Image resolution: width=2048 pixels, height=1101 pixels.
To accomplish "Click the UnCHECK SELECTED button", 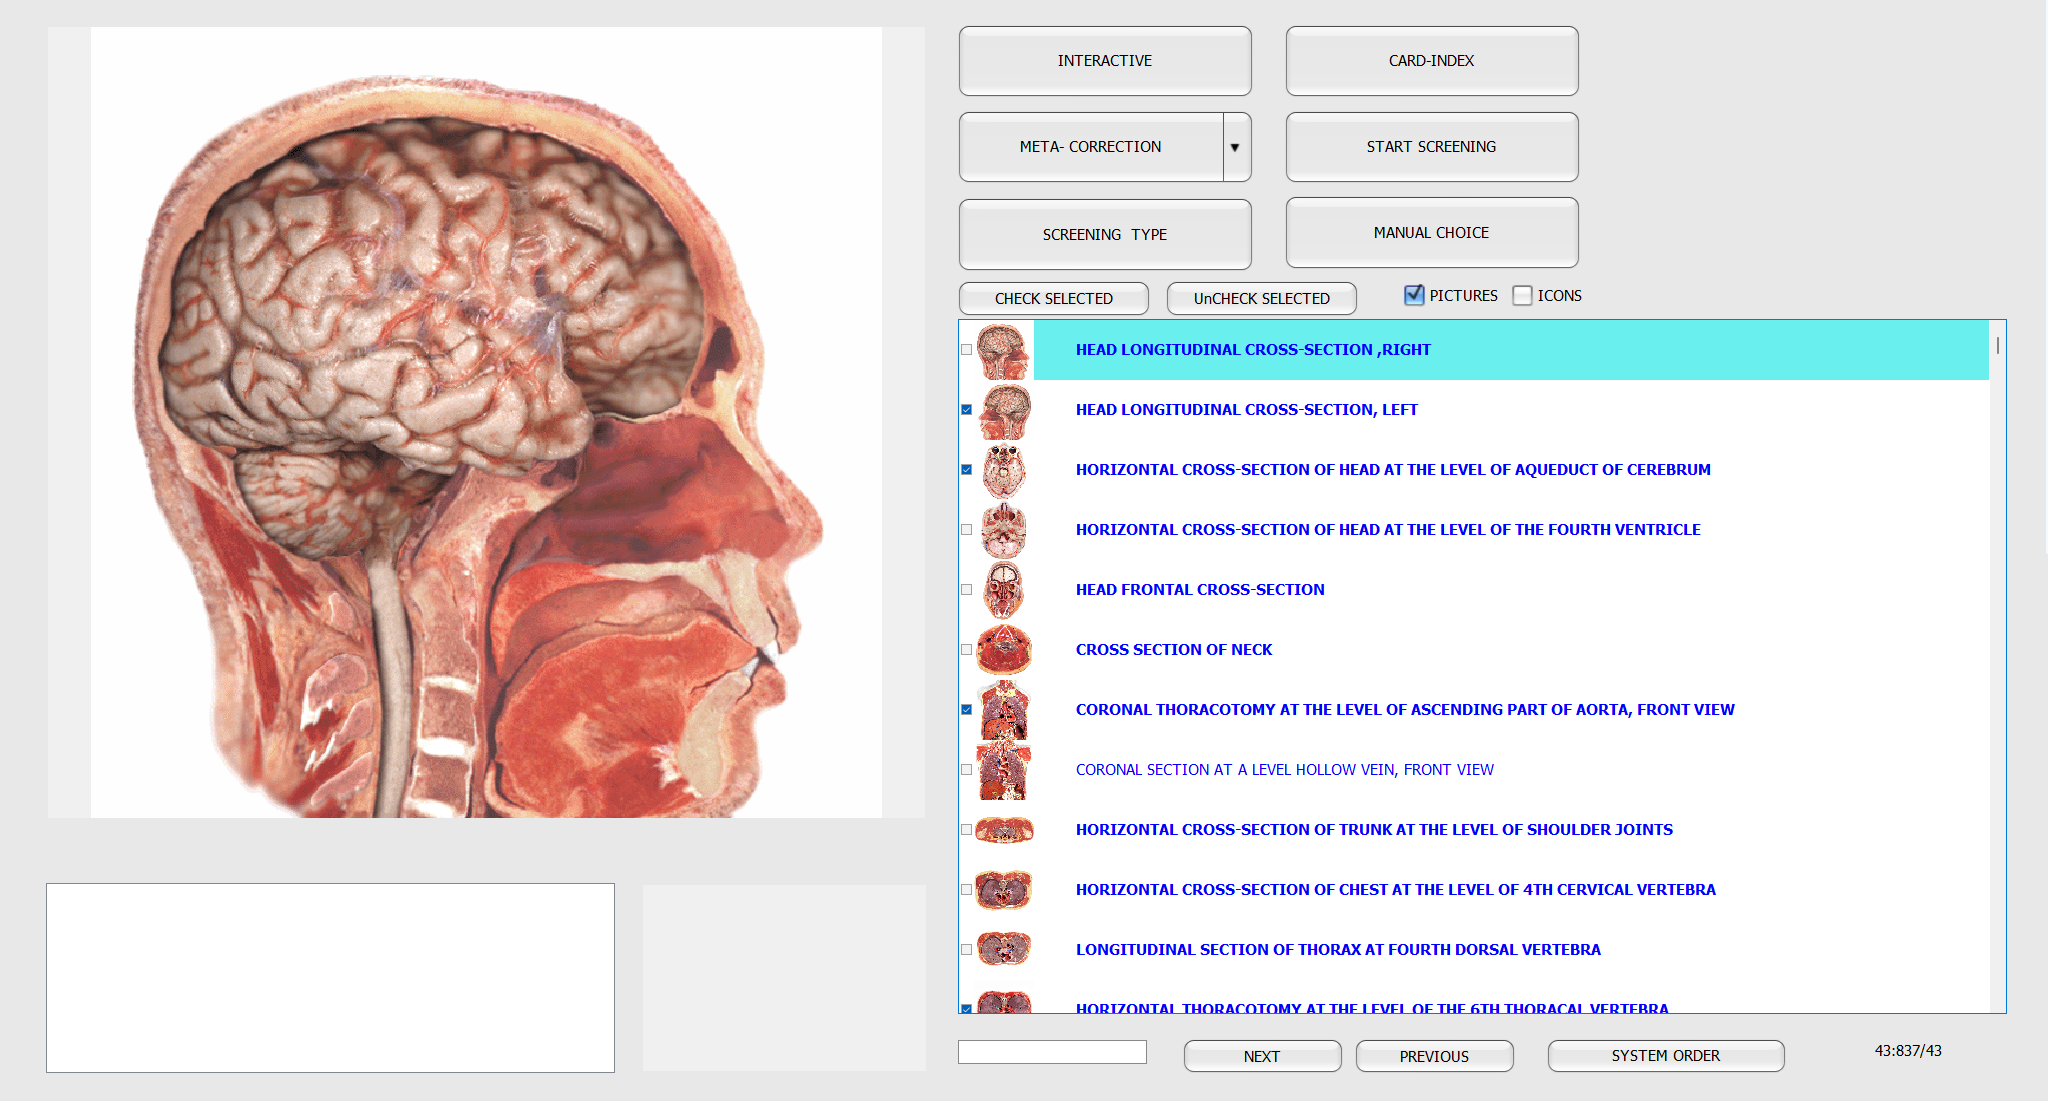I will pyautogui.click(x=1261, y=299).
